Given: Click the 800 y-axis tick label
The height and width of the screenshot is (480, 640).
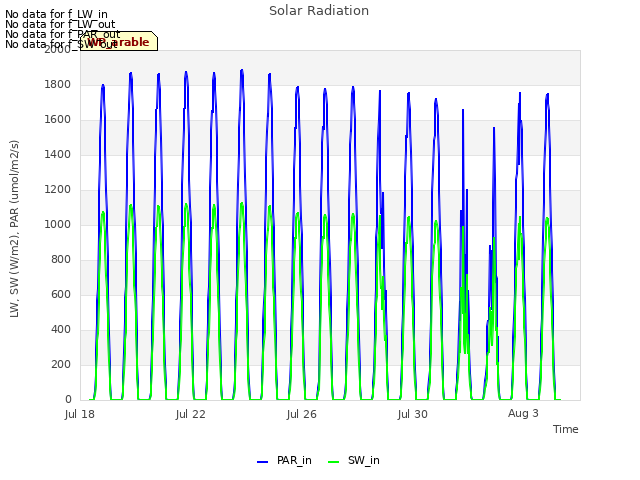Looking at the screenshot, I should click(61, 260).
